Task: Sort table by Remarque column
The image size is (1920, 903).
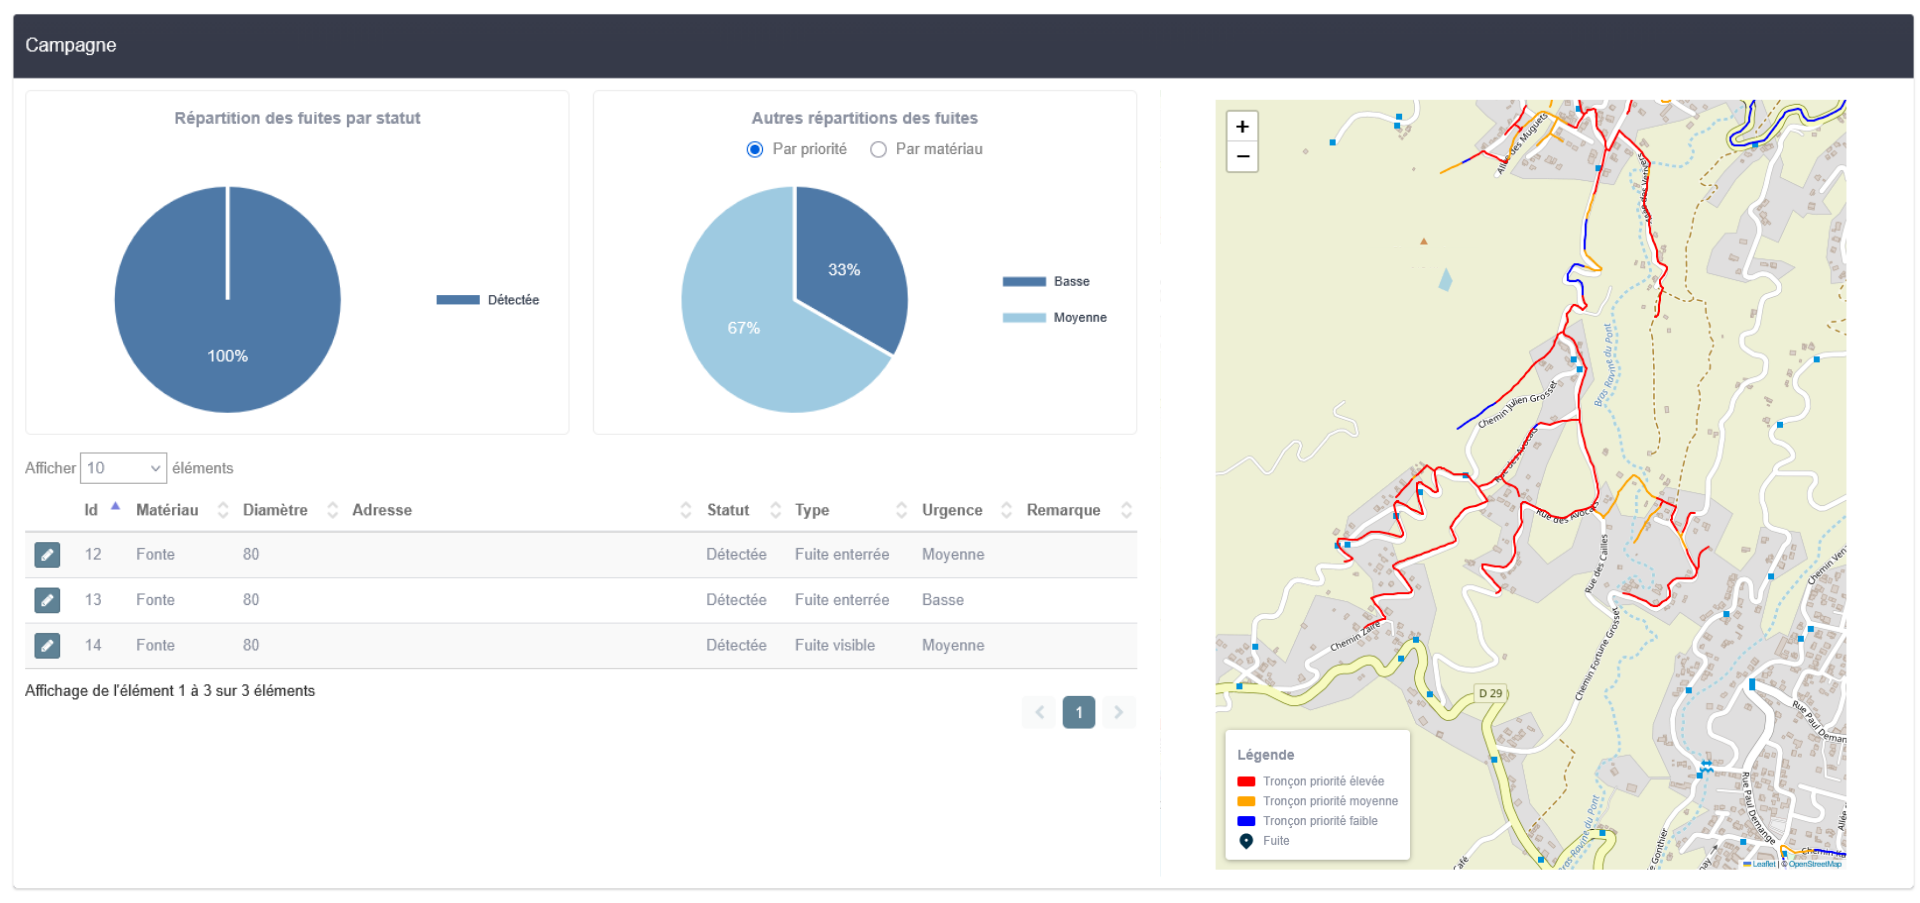Action: [x=1078, y=510]
